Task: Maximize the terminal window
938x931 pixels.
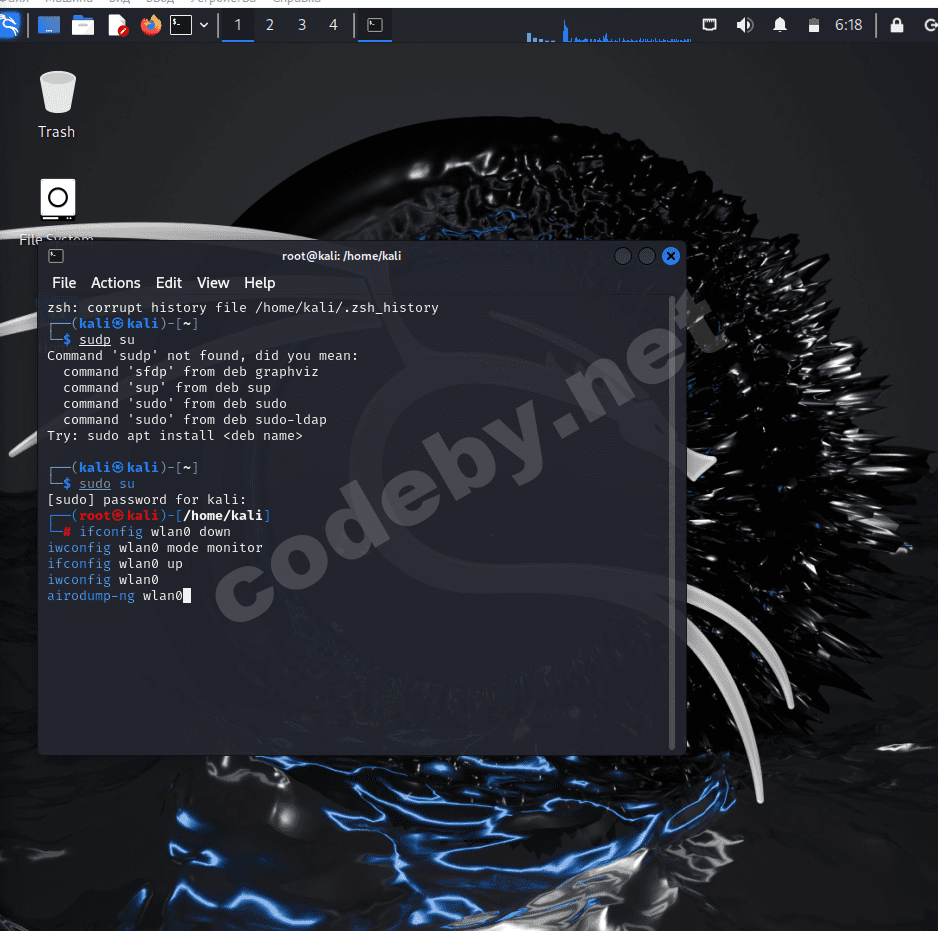Action: pyautogui.click(x=647, y=256)
